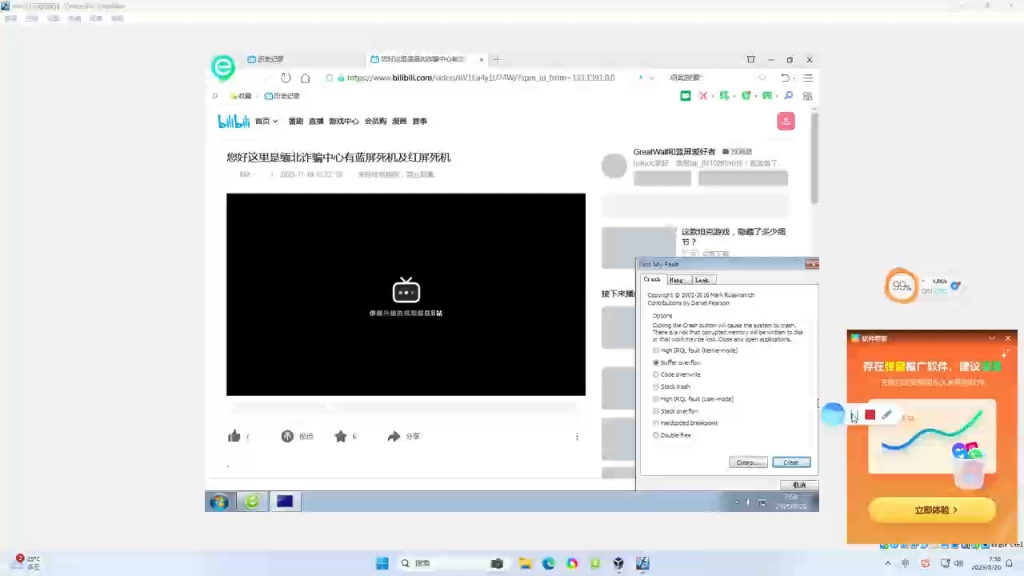
Task: Click the blue circle recording button
Action: click(x=833, y=414)
